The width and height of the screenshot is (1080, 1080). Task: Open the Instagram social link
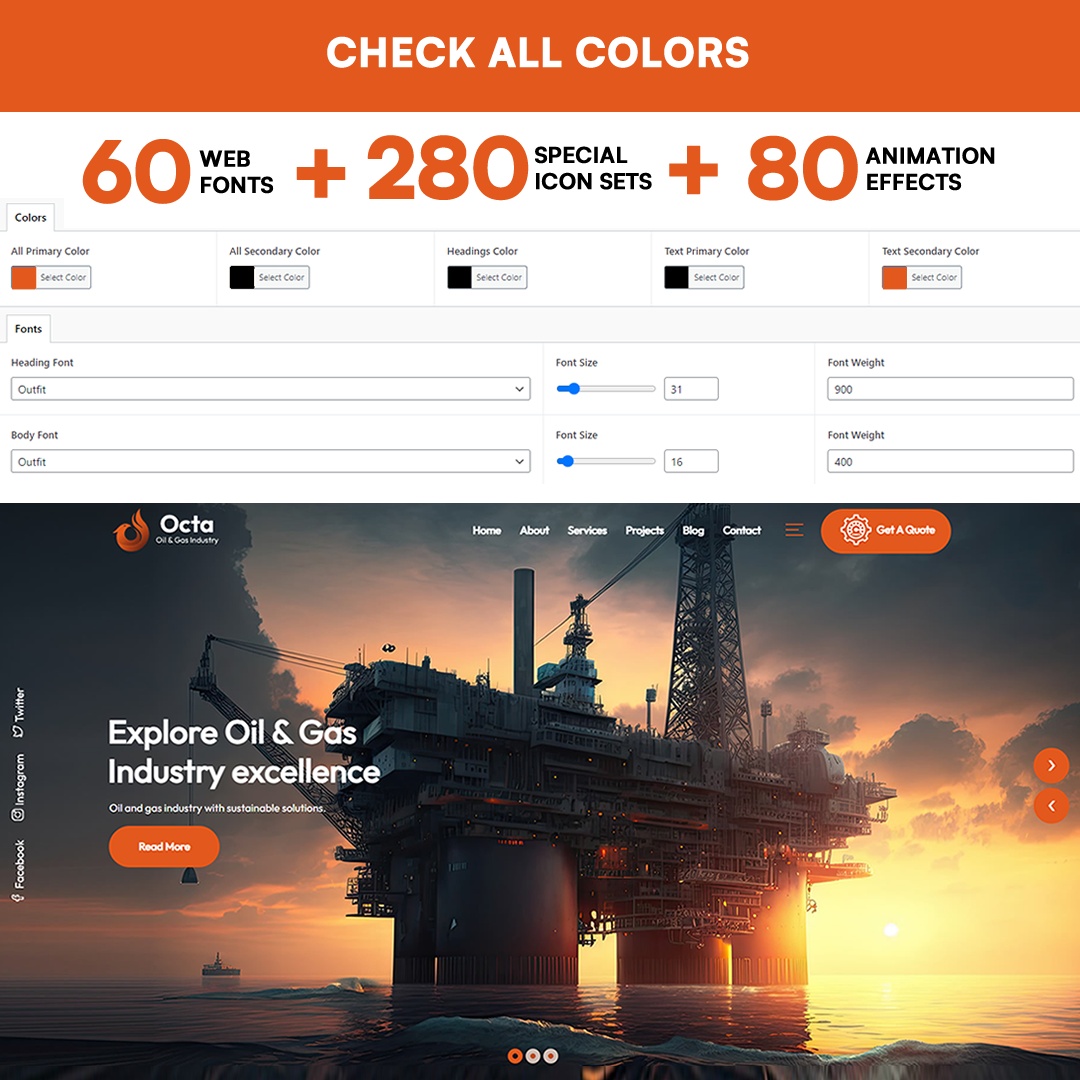point(18,787)
